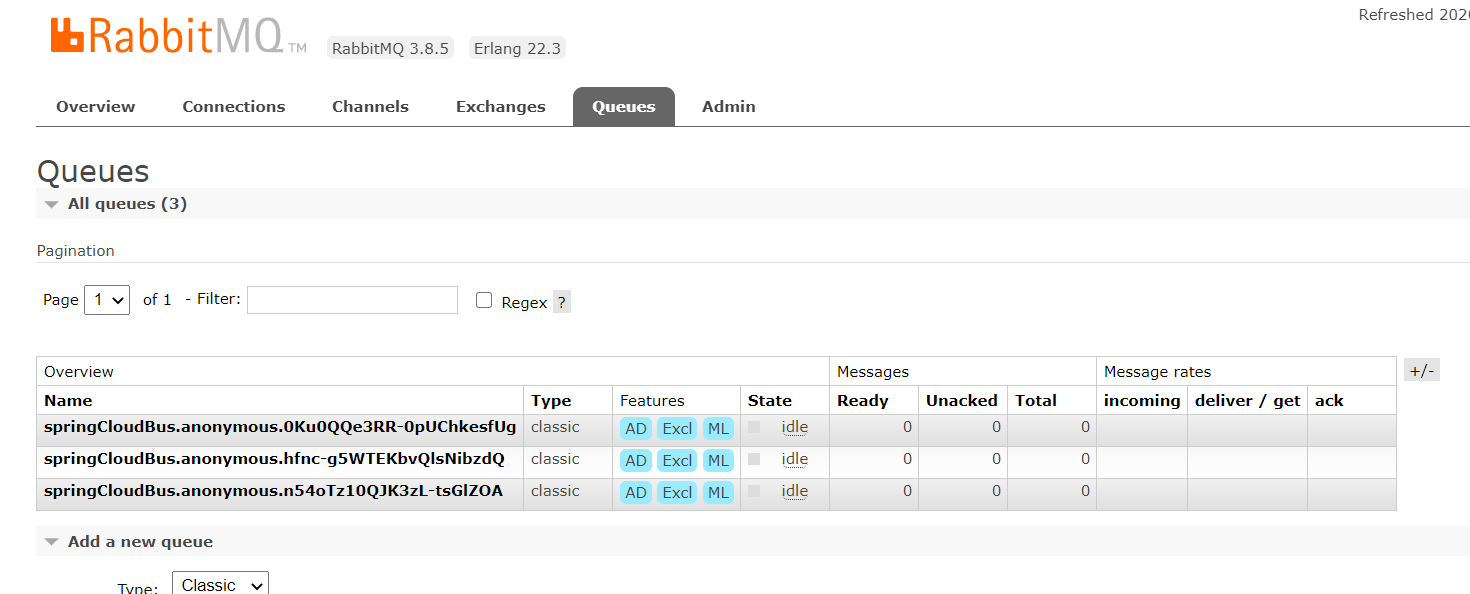Screen dimensions: 1470x594
Task: Click the Regex help question mark
Action: coord(562,302)
